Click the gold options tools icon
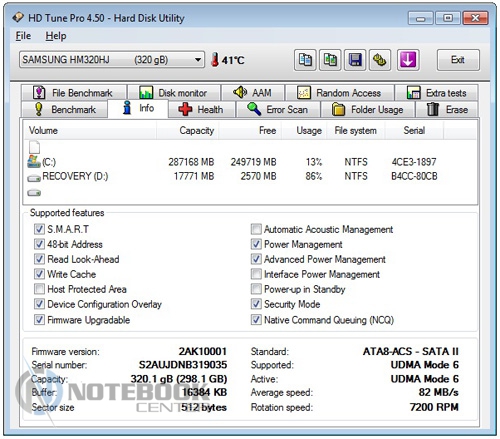The width and height of the screenshot is (500, 439). tap(380, 60)
